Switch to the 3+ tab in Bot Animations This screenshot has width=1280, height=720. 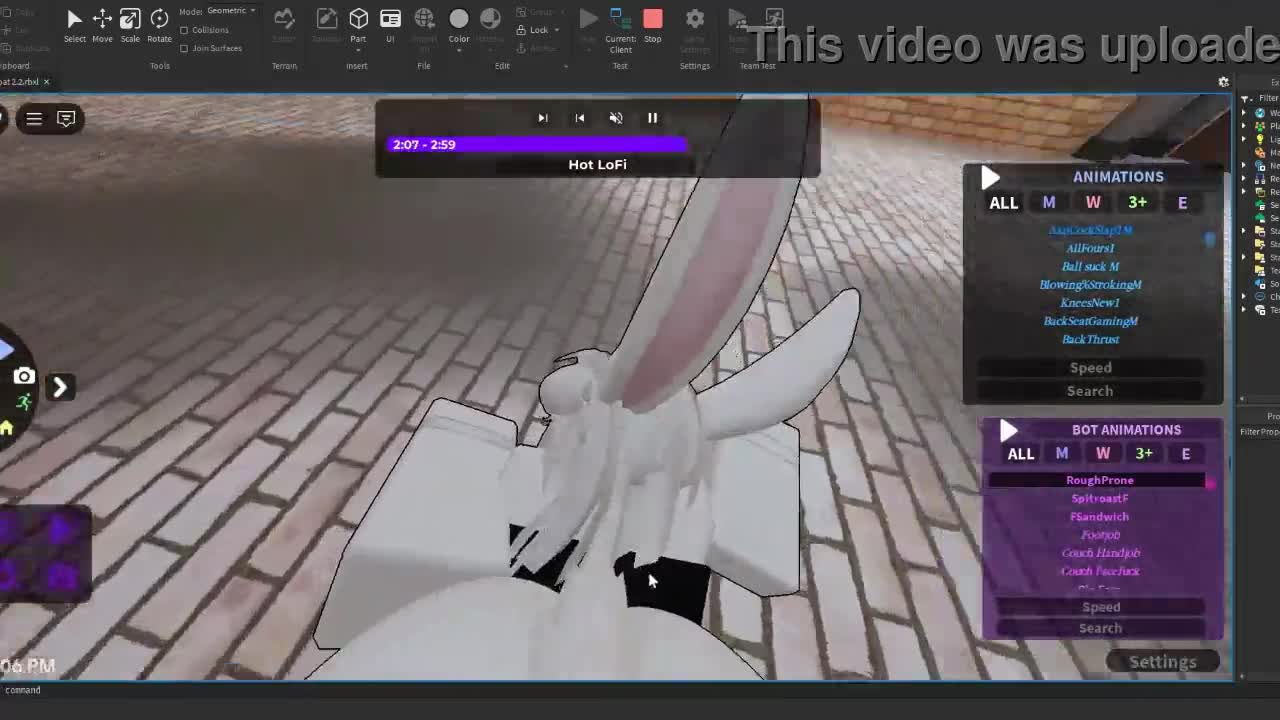[1144, 454]
